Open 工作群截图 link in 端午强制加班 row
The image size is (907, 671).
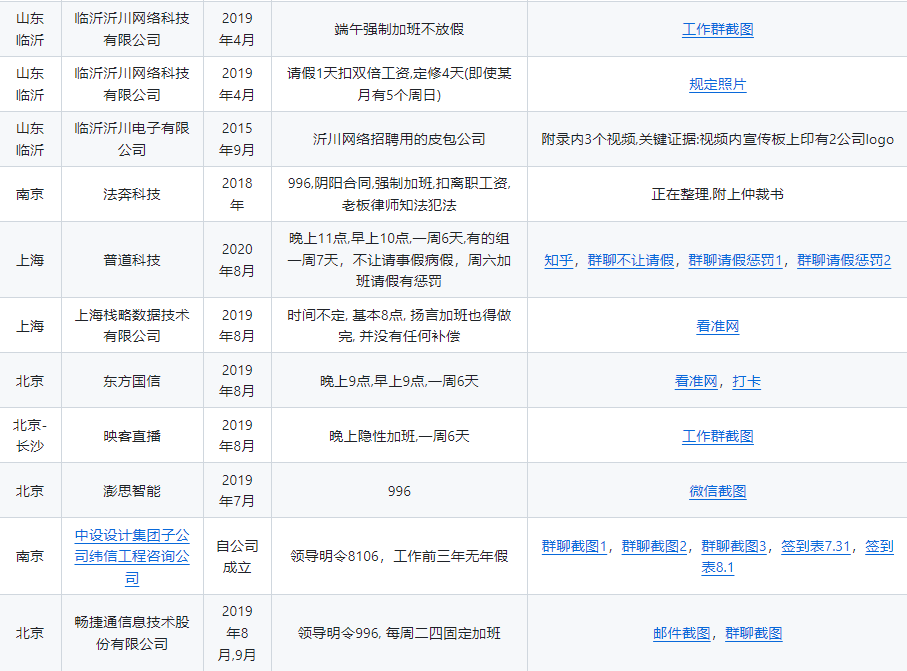tap(717, 29)
